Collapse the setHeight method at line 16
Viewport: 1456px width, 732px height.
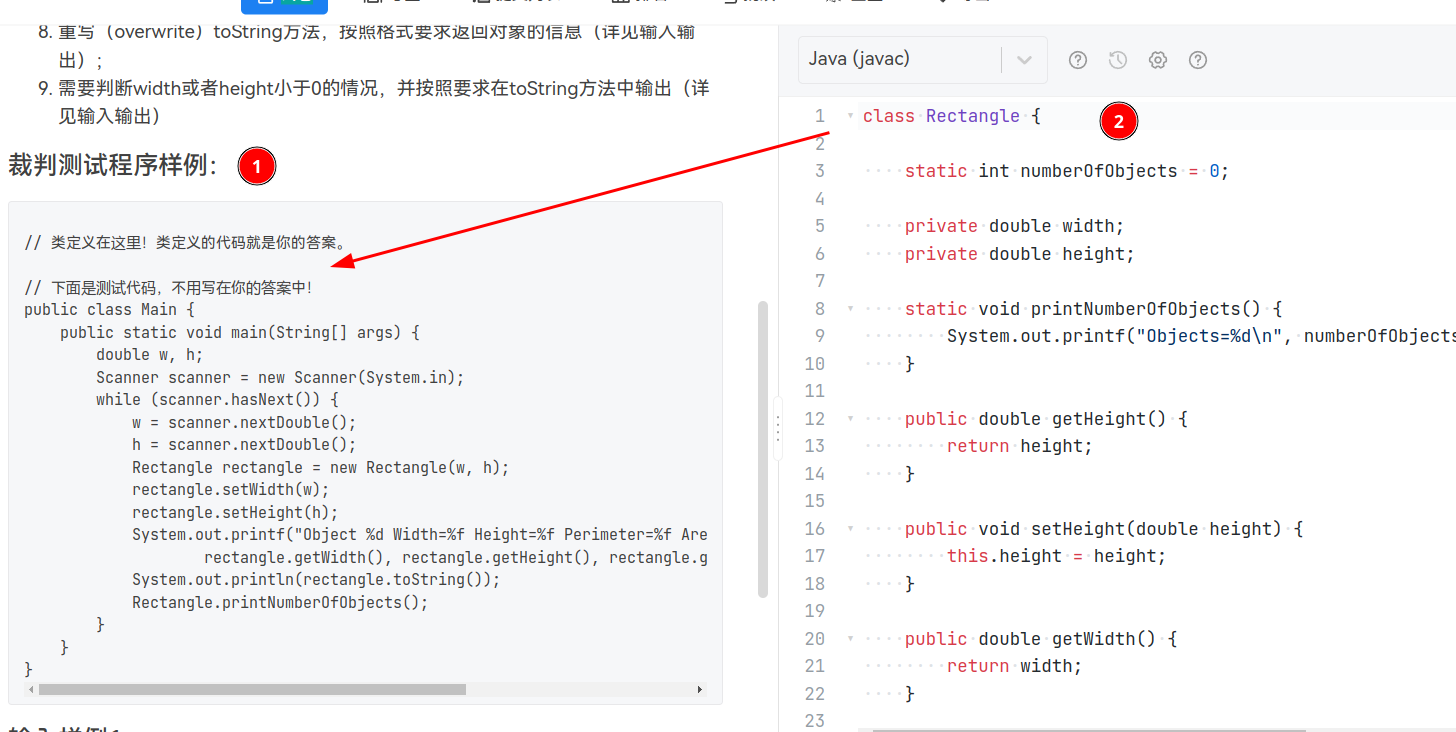851,529
